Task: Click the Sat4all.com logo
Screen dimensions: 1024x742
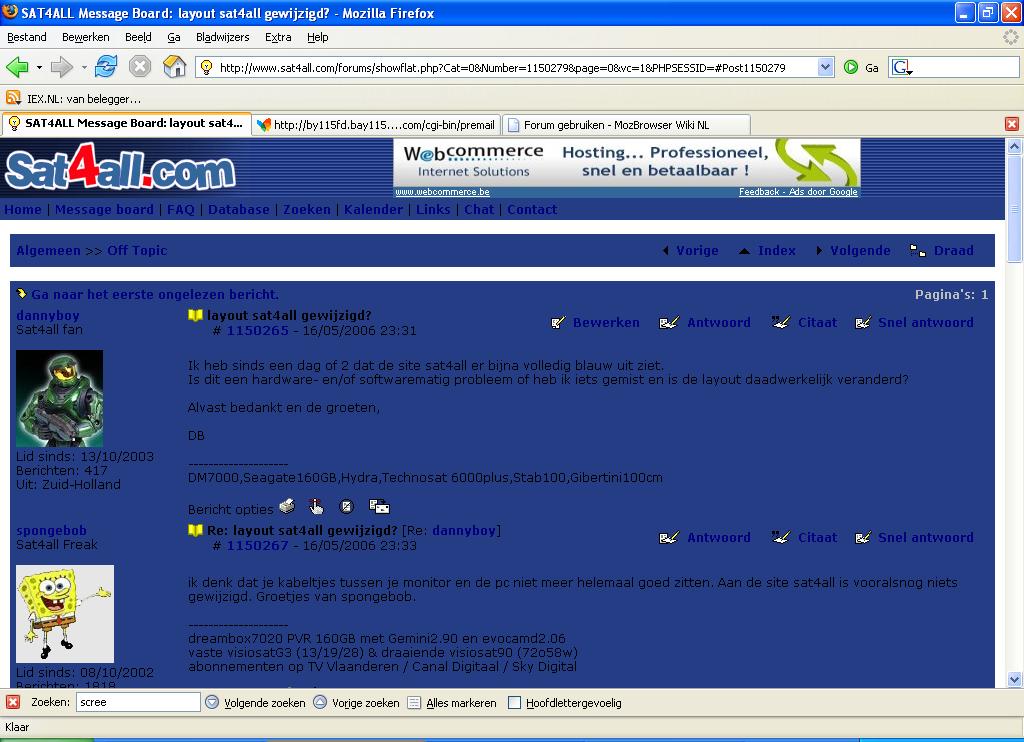Action: (x=120, y=167)
